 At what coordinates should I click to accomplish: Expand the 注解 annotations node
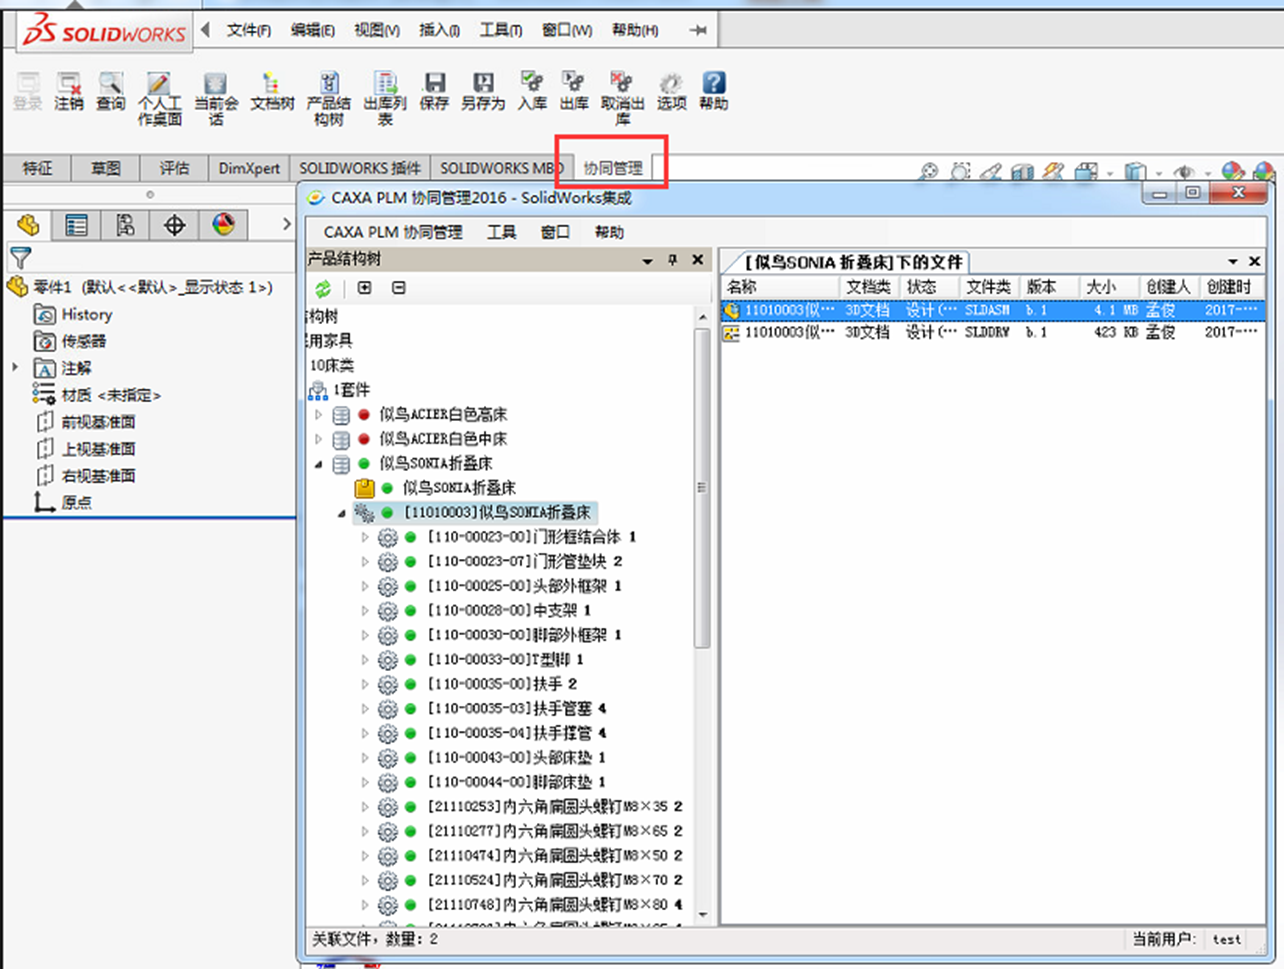tap(15, 368)
